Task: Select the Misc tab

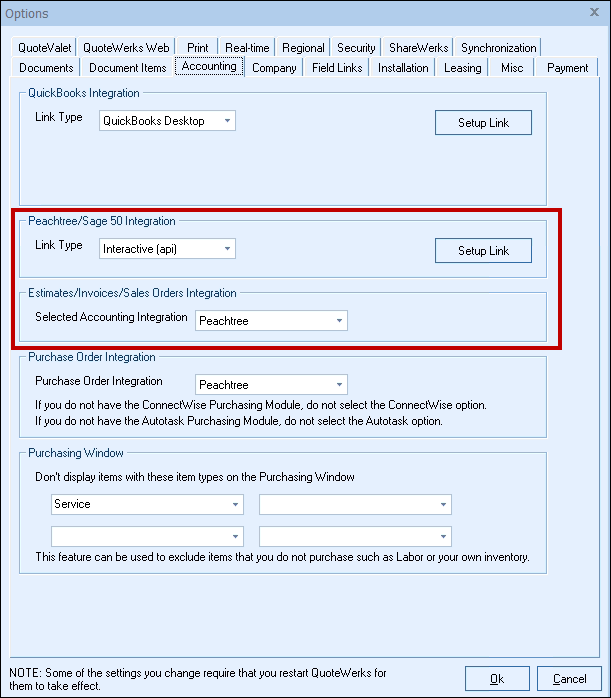Action: (x=512, y=68)
